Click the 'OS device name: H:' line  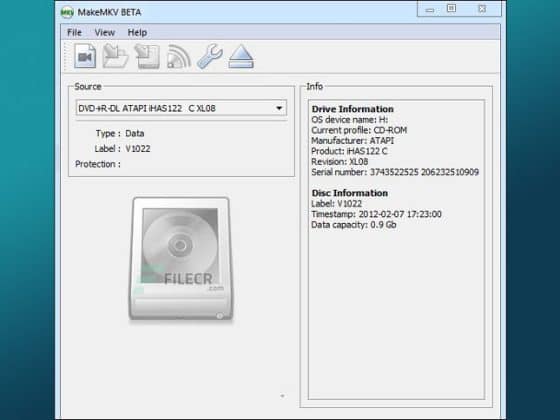tap(350, 120)
